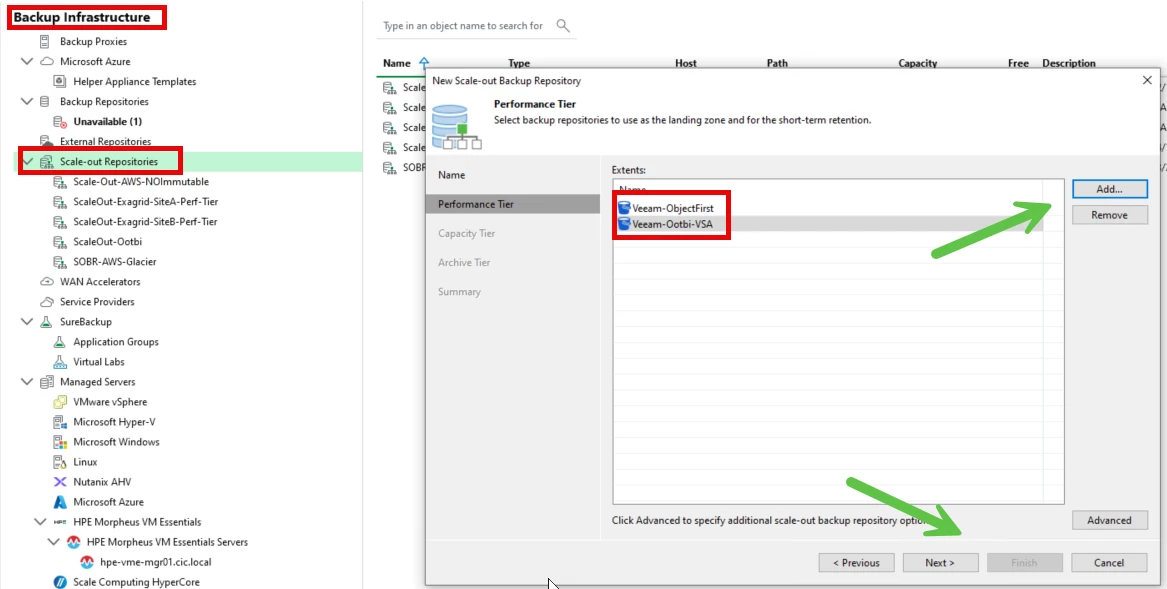Click the SureBackup flask icon
This screenshot has height=589, width=1167.
(46, 322)
